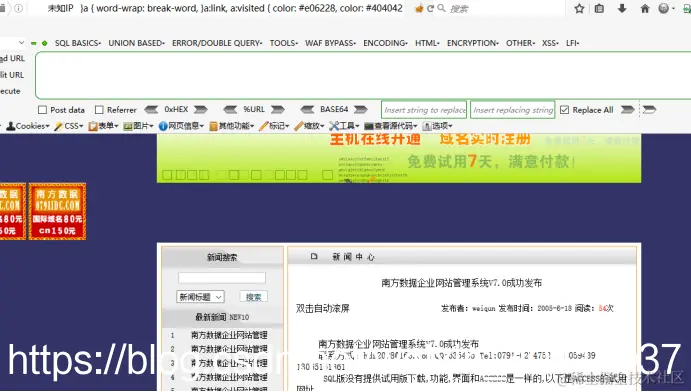Click the filled arrow after Replace All
This screenshot has width=691, height=392.
click(x=628, y=109)
